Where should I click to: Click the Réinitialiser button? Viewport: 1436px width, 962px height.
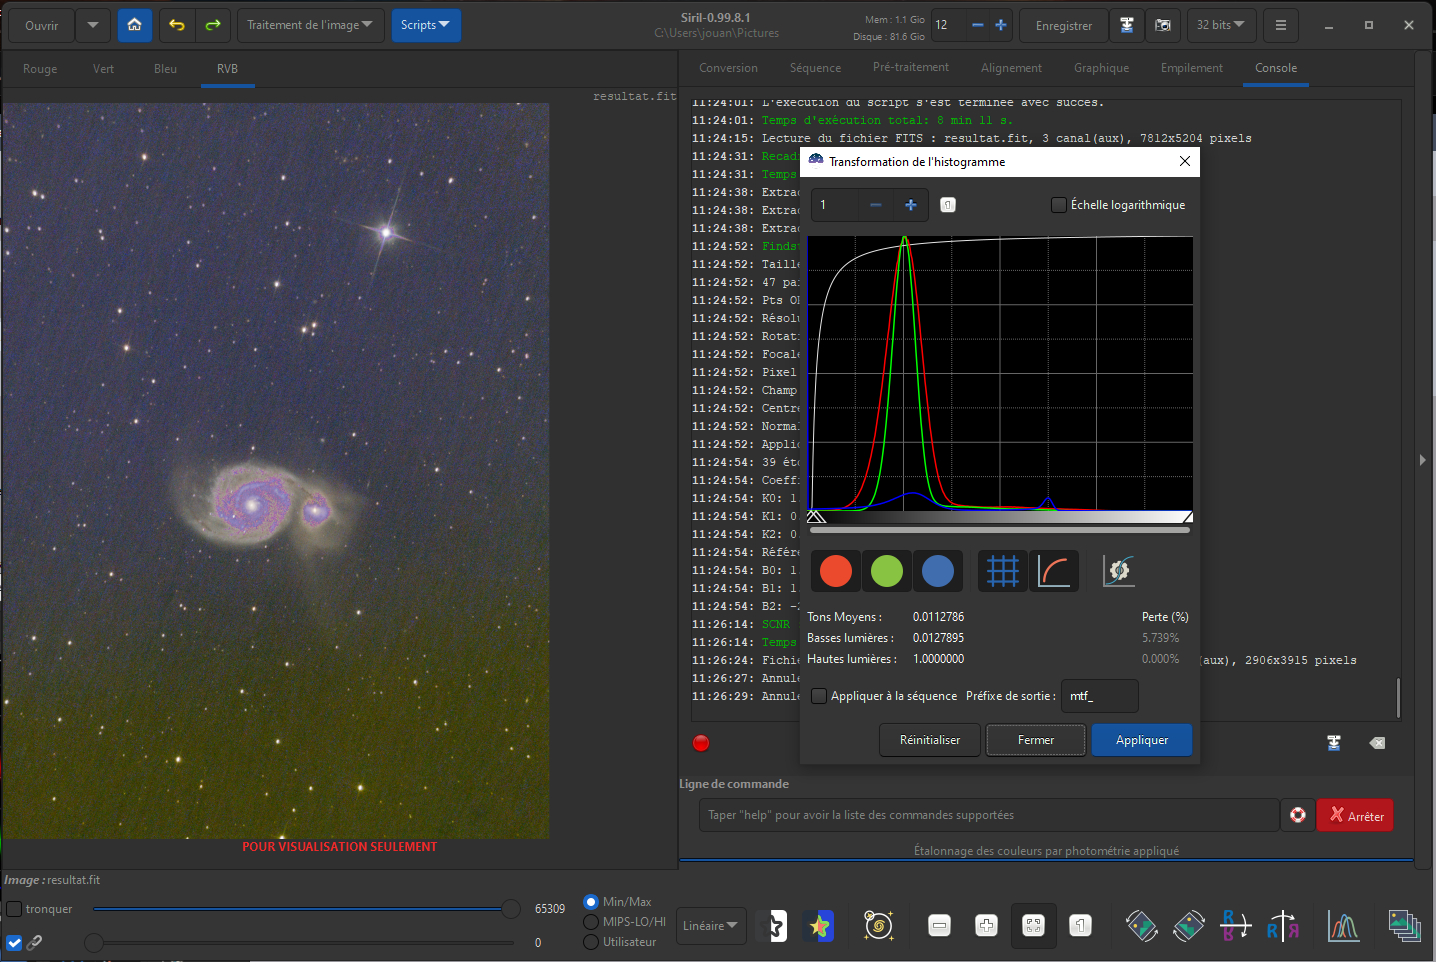point(929,740)
